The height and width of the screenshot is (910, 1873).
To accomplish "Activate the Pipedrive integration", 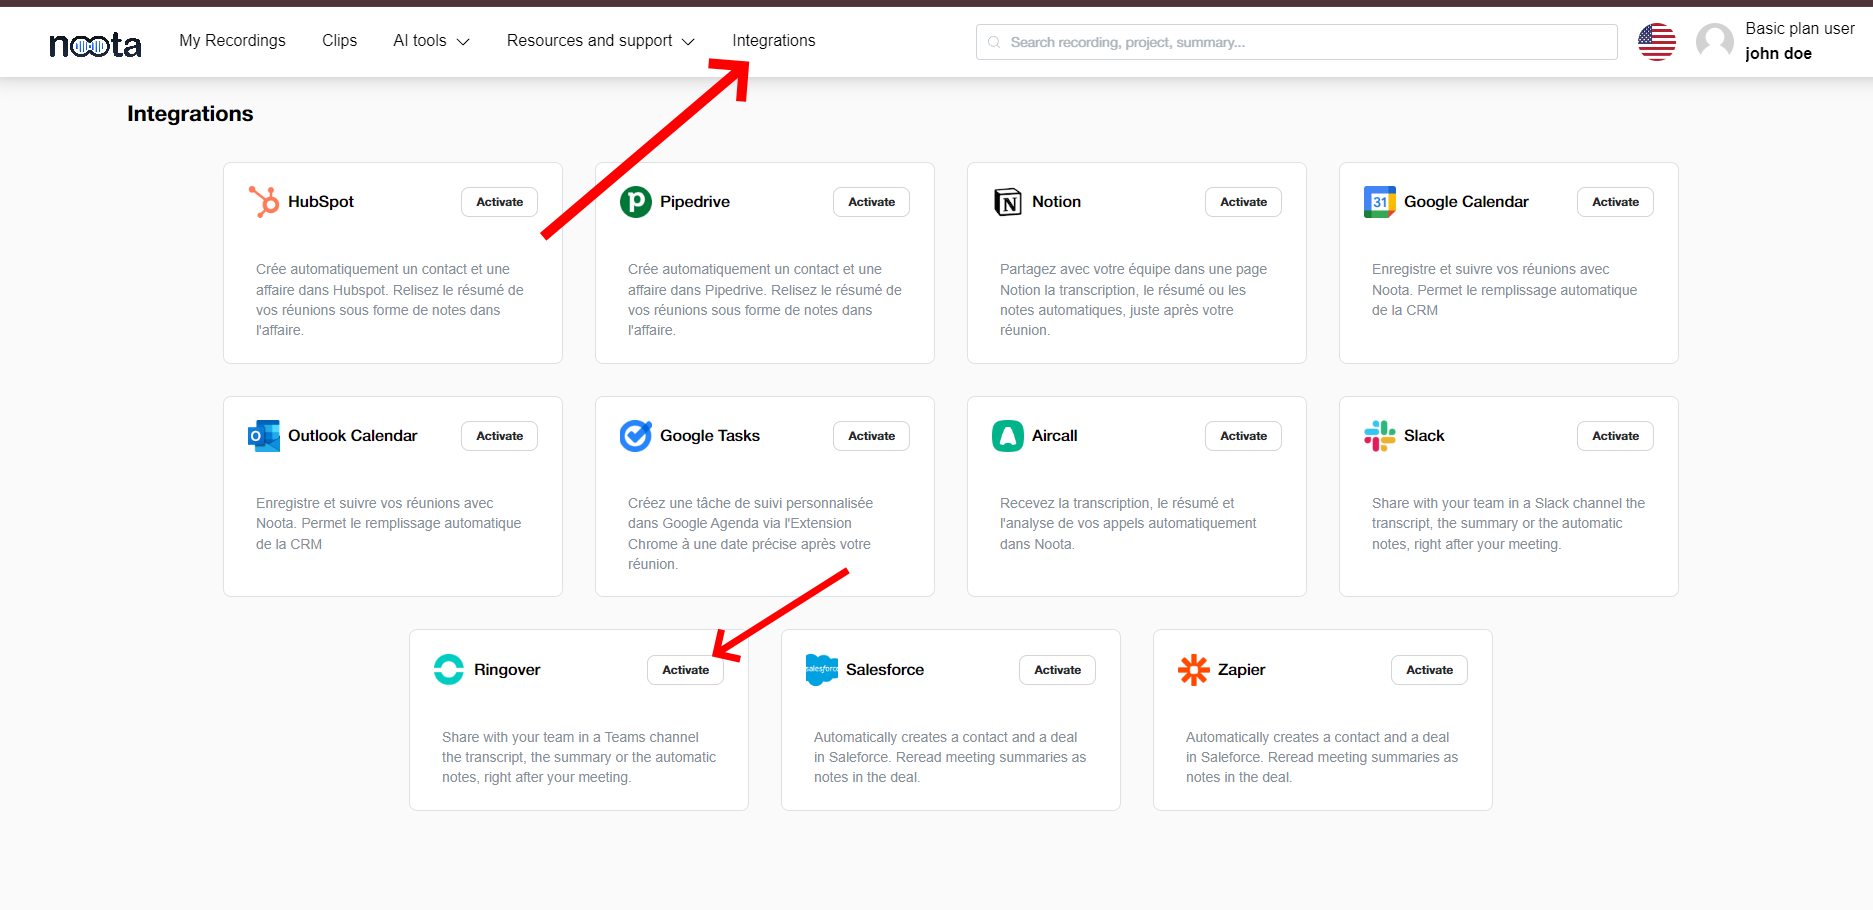I will (x=871, y=202).
